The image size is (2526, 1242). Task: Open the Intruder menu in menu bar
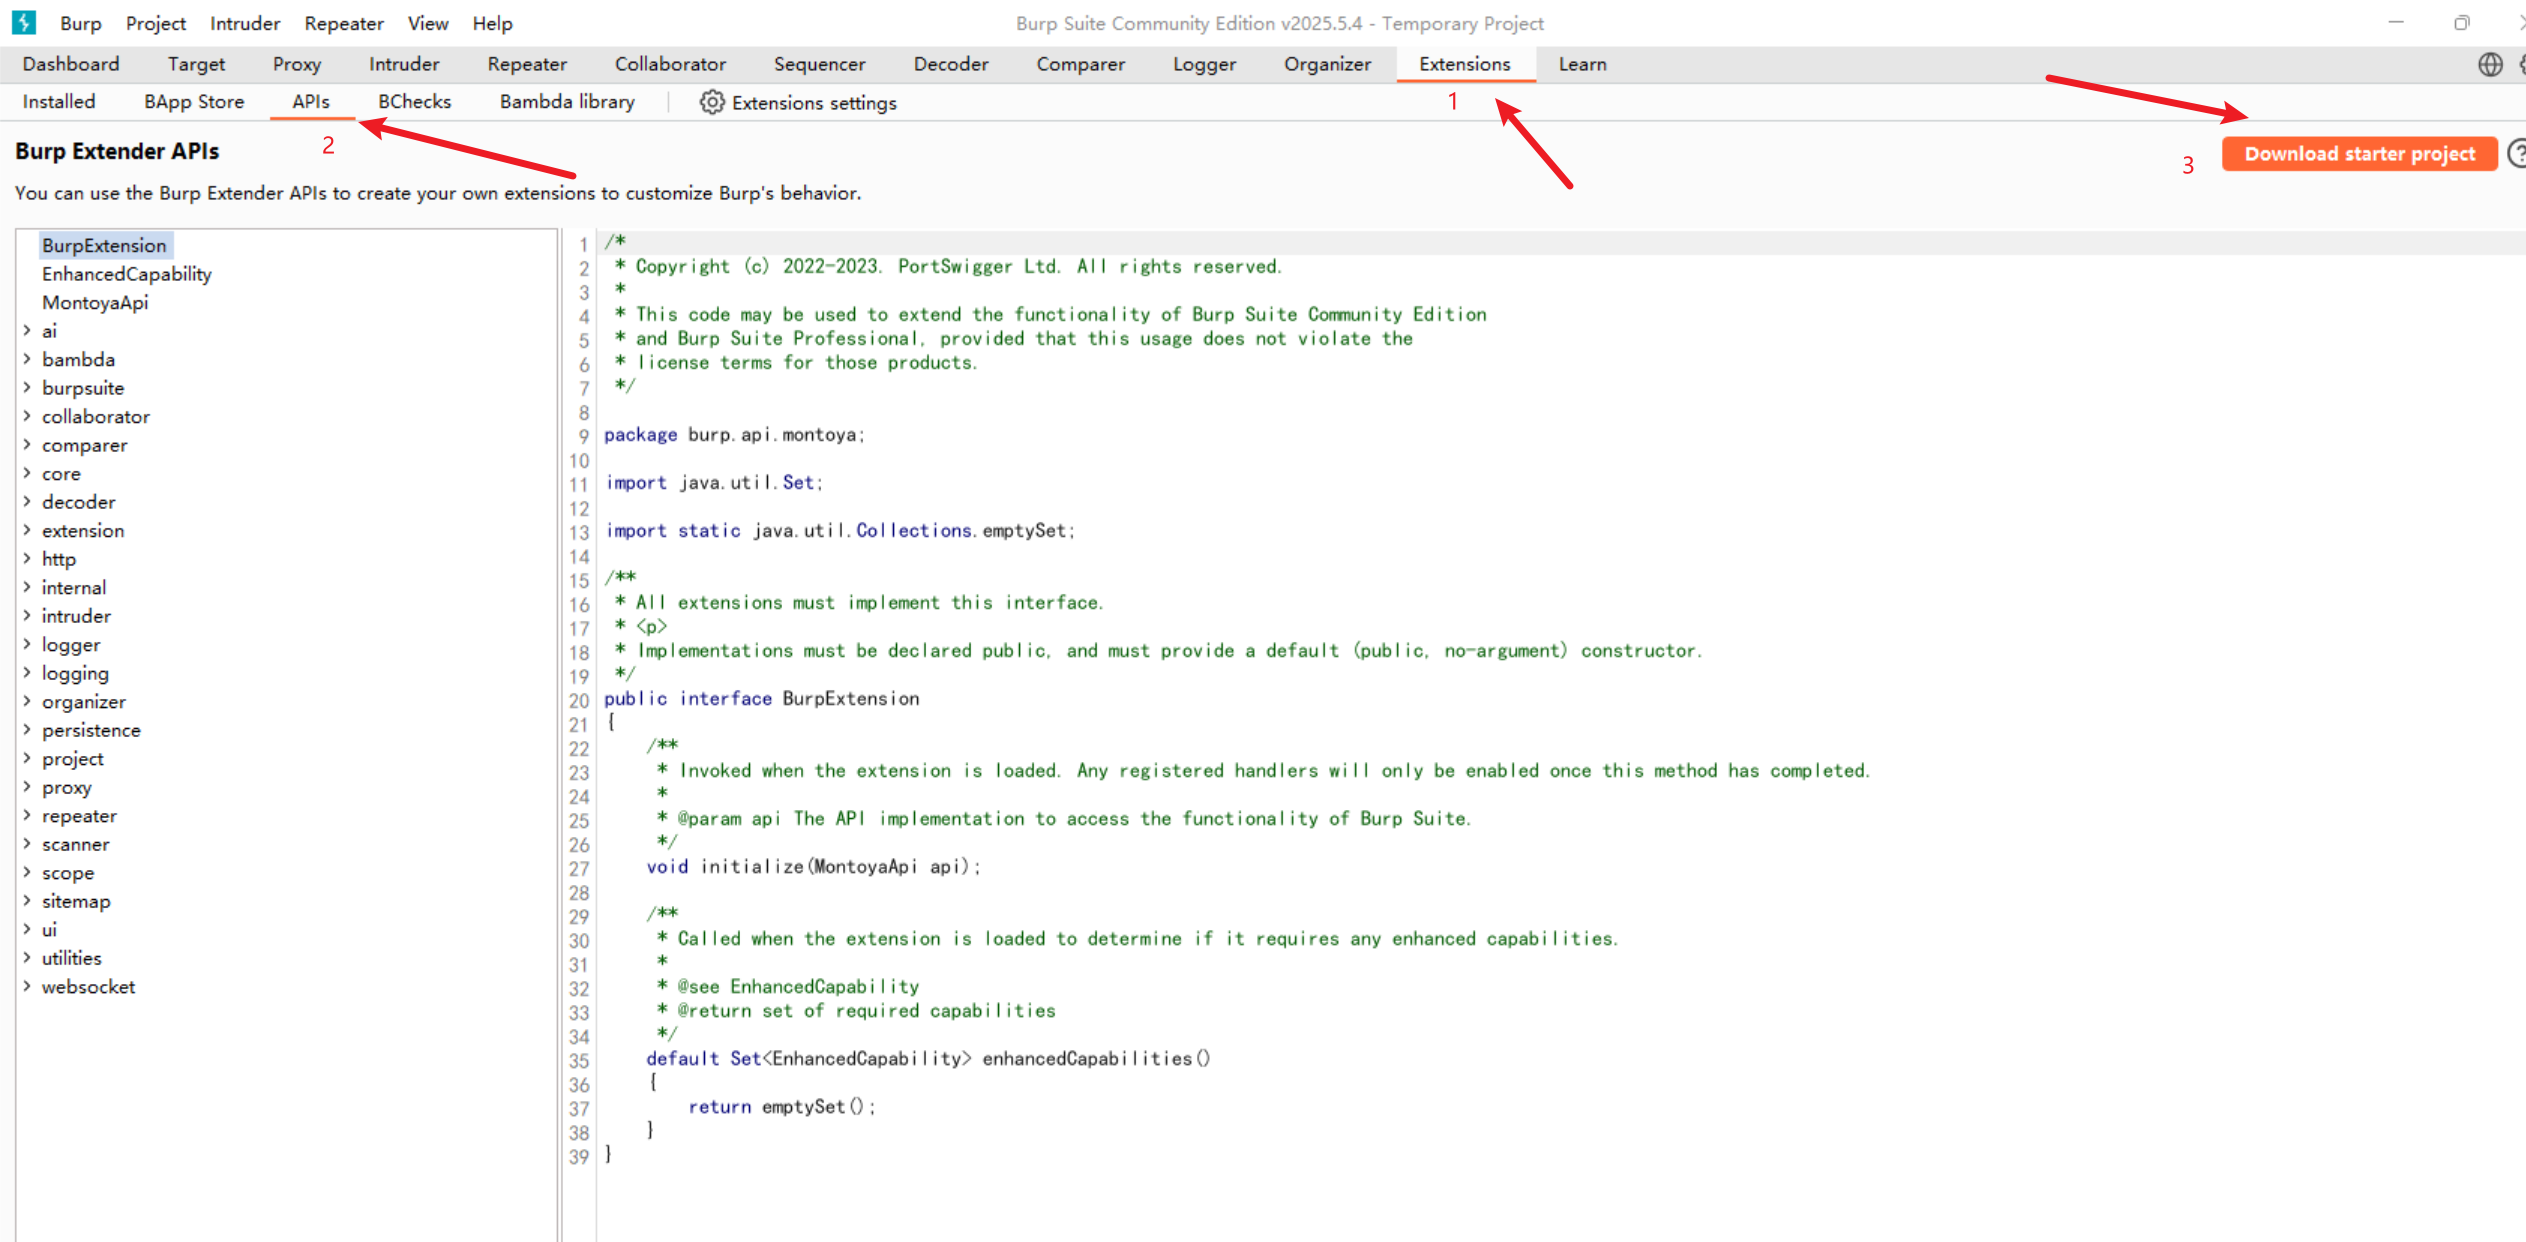[245, 23]
